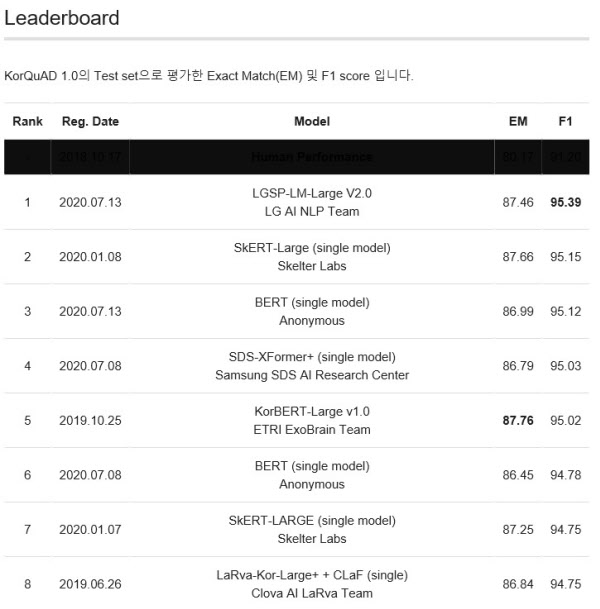
Task: Click SDS-XFormer+ (single model) entry
Action: pos(312,357)
